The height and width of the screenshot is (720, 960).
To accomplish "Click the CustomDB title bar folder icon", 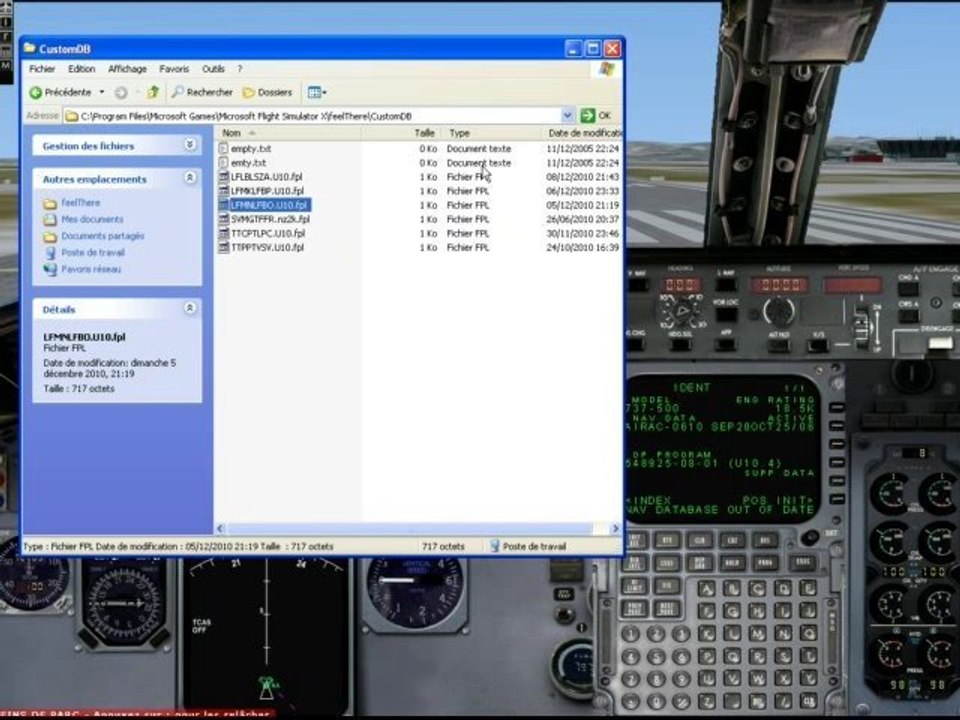I will pyautogui.click(x=30, y=48).
